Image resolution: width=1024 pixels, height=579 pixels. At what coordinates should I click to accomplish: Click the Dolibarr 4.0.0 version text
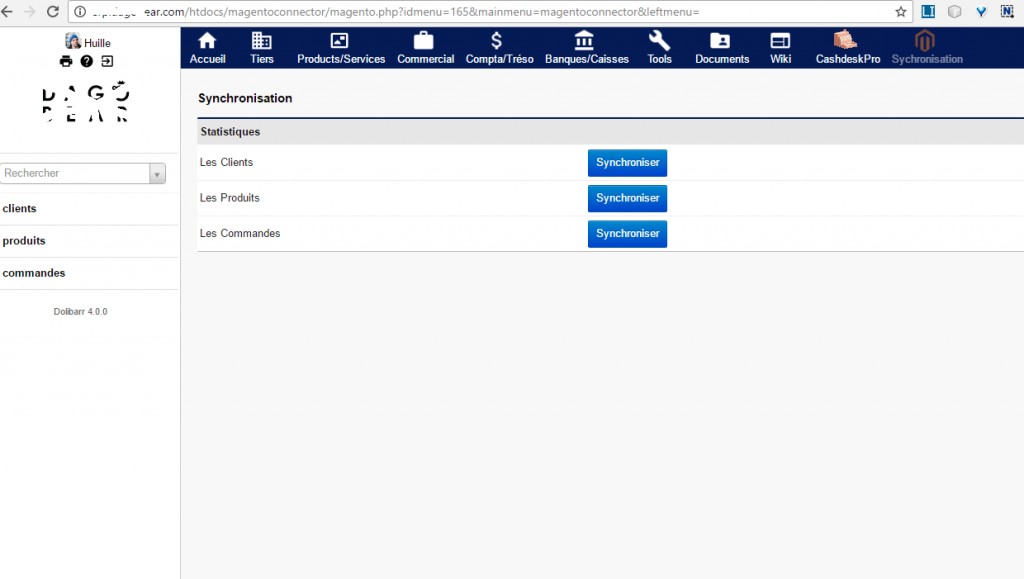pyautogui.click(x=80, y=311)
